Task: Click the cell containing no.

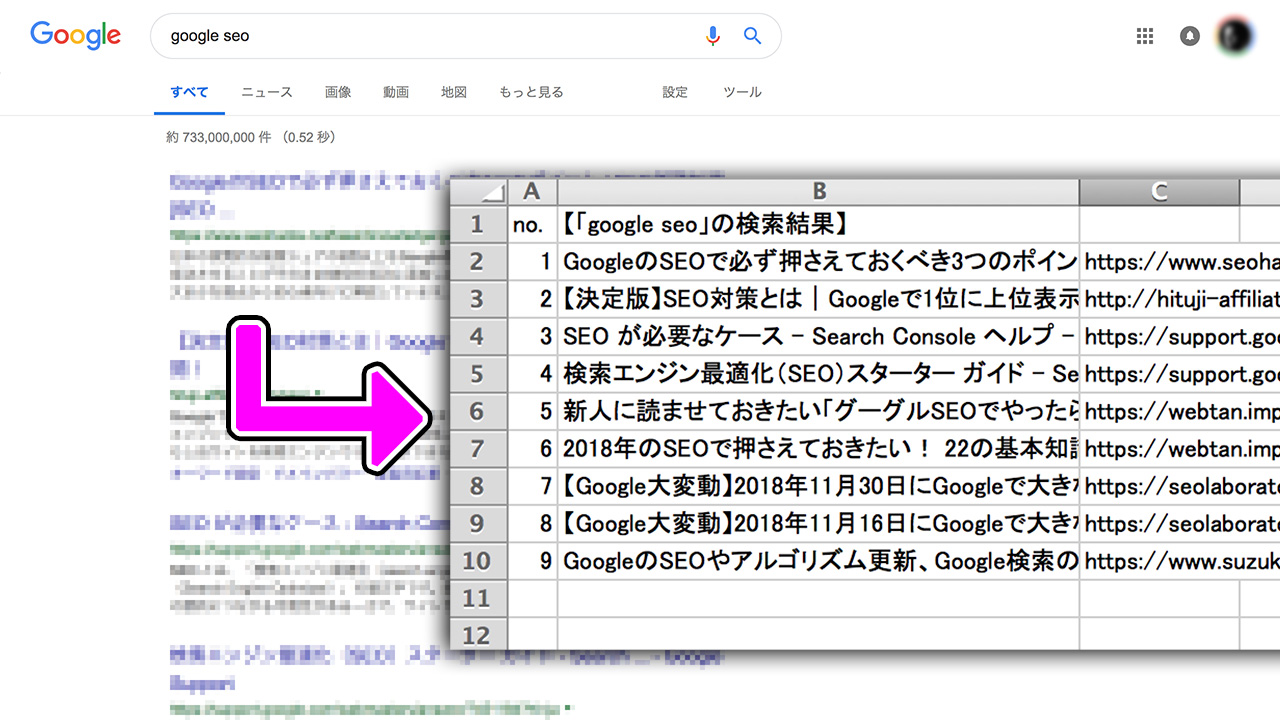Action: coord(533,224)
